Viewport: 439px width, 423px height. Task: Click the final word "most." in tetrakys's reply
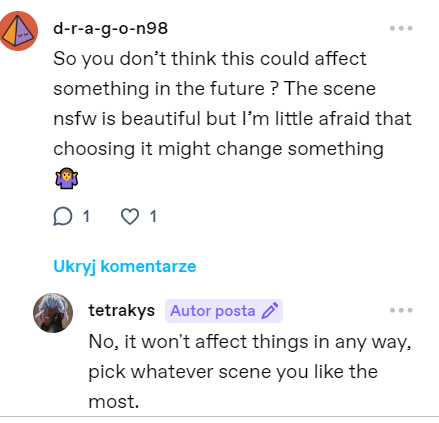point(114,402)
